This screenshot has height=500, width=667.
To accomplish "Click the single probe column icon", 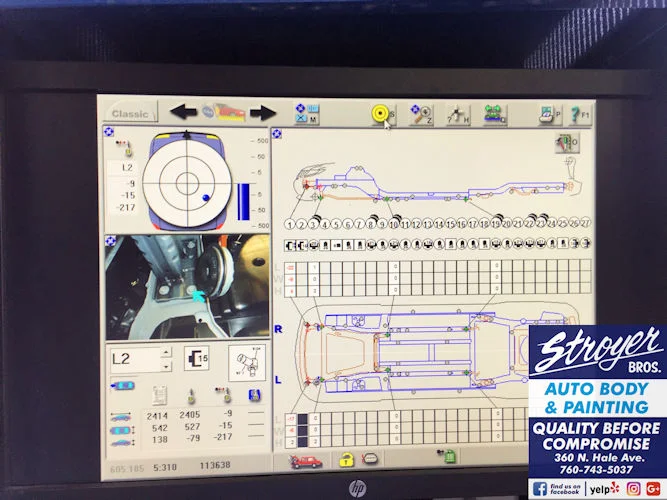I will coord(191,396).
